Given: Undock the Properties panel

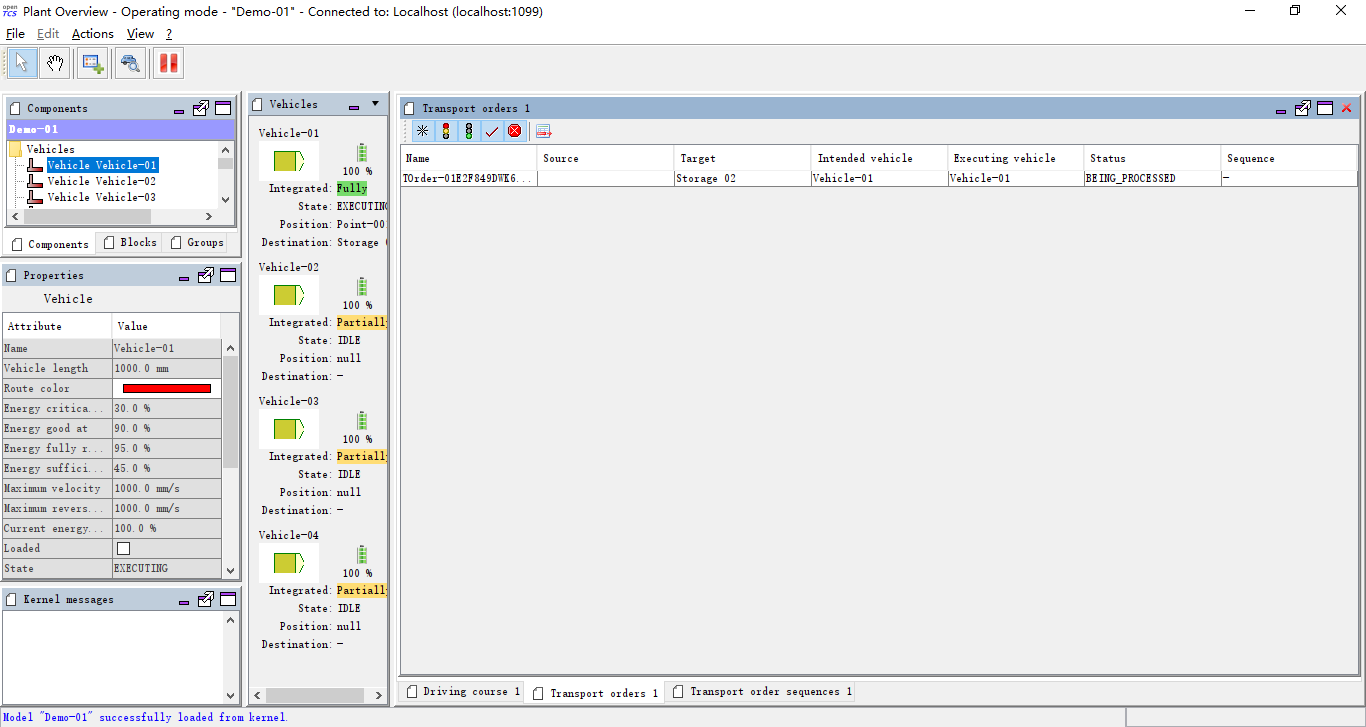Looking at the screenshot, I should 205,275.
